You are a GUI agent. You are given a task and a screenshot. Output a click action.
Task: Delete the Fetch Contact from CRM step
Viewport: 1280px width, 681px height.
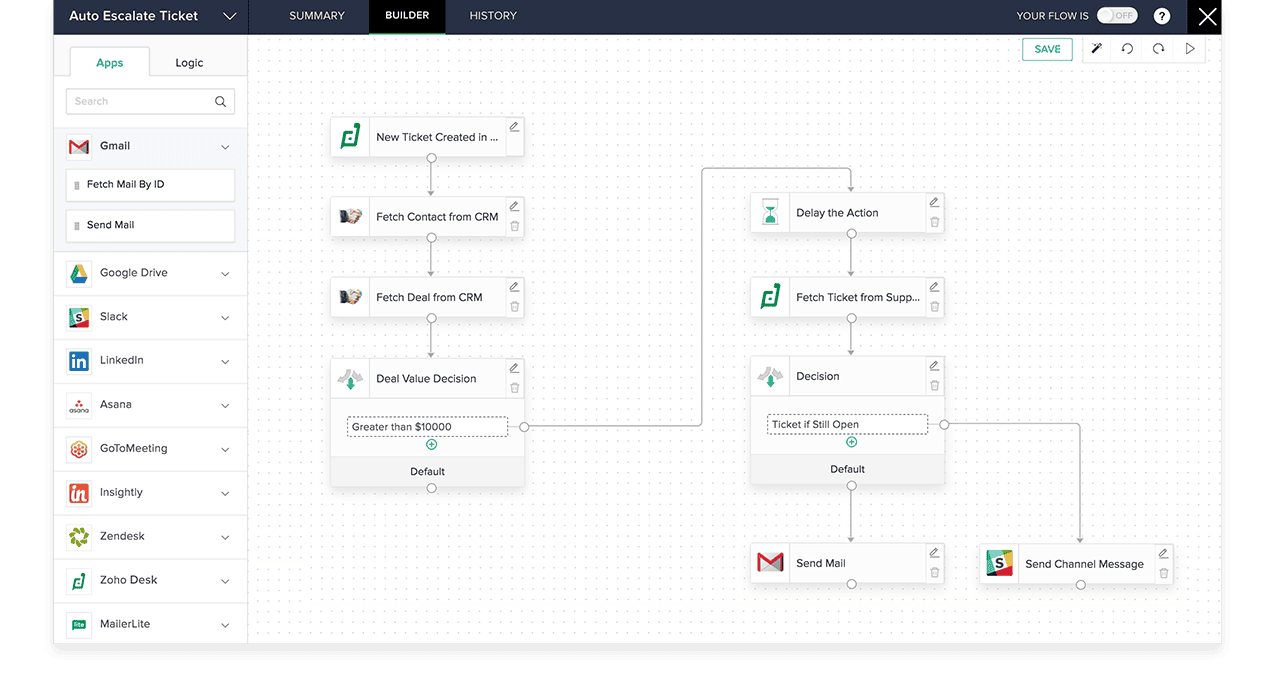click(514, 226)
